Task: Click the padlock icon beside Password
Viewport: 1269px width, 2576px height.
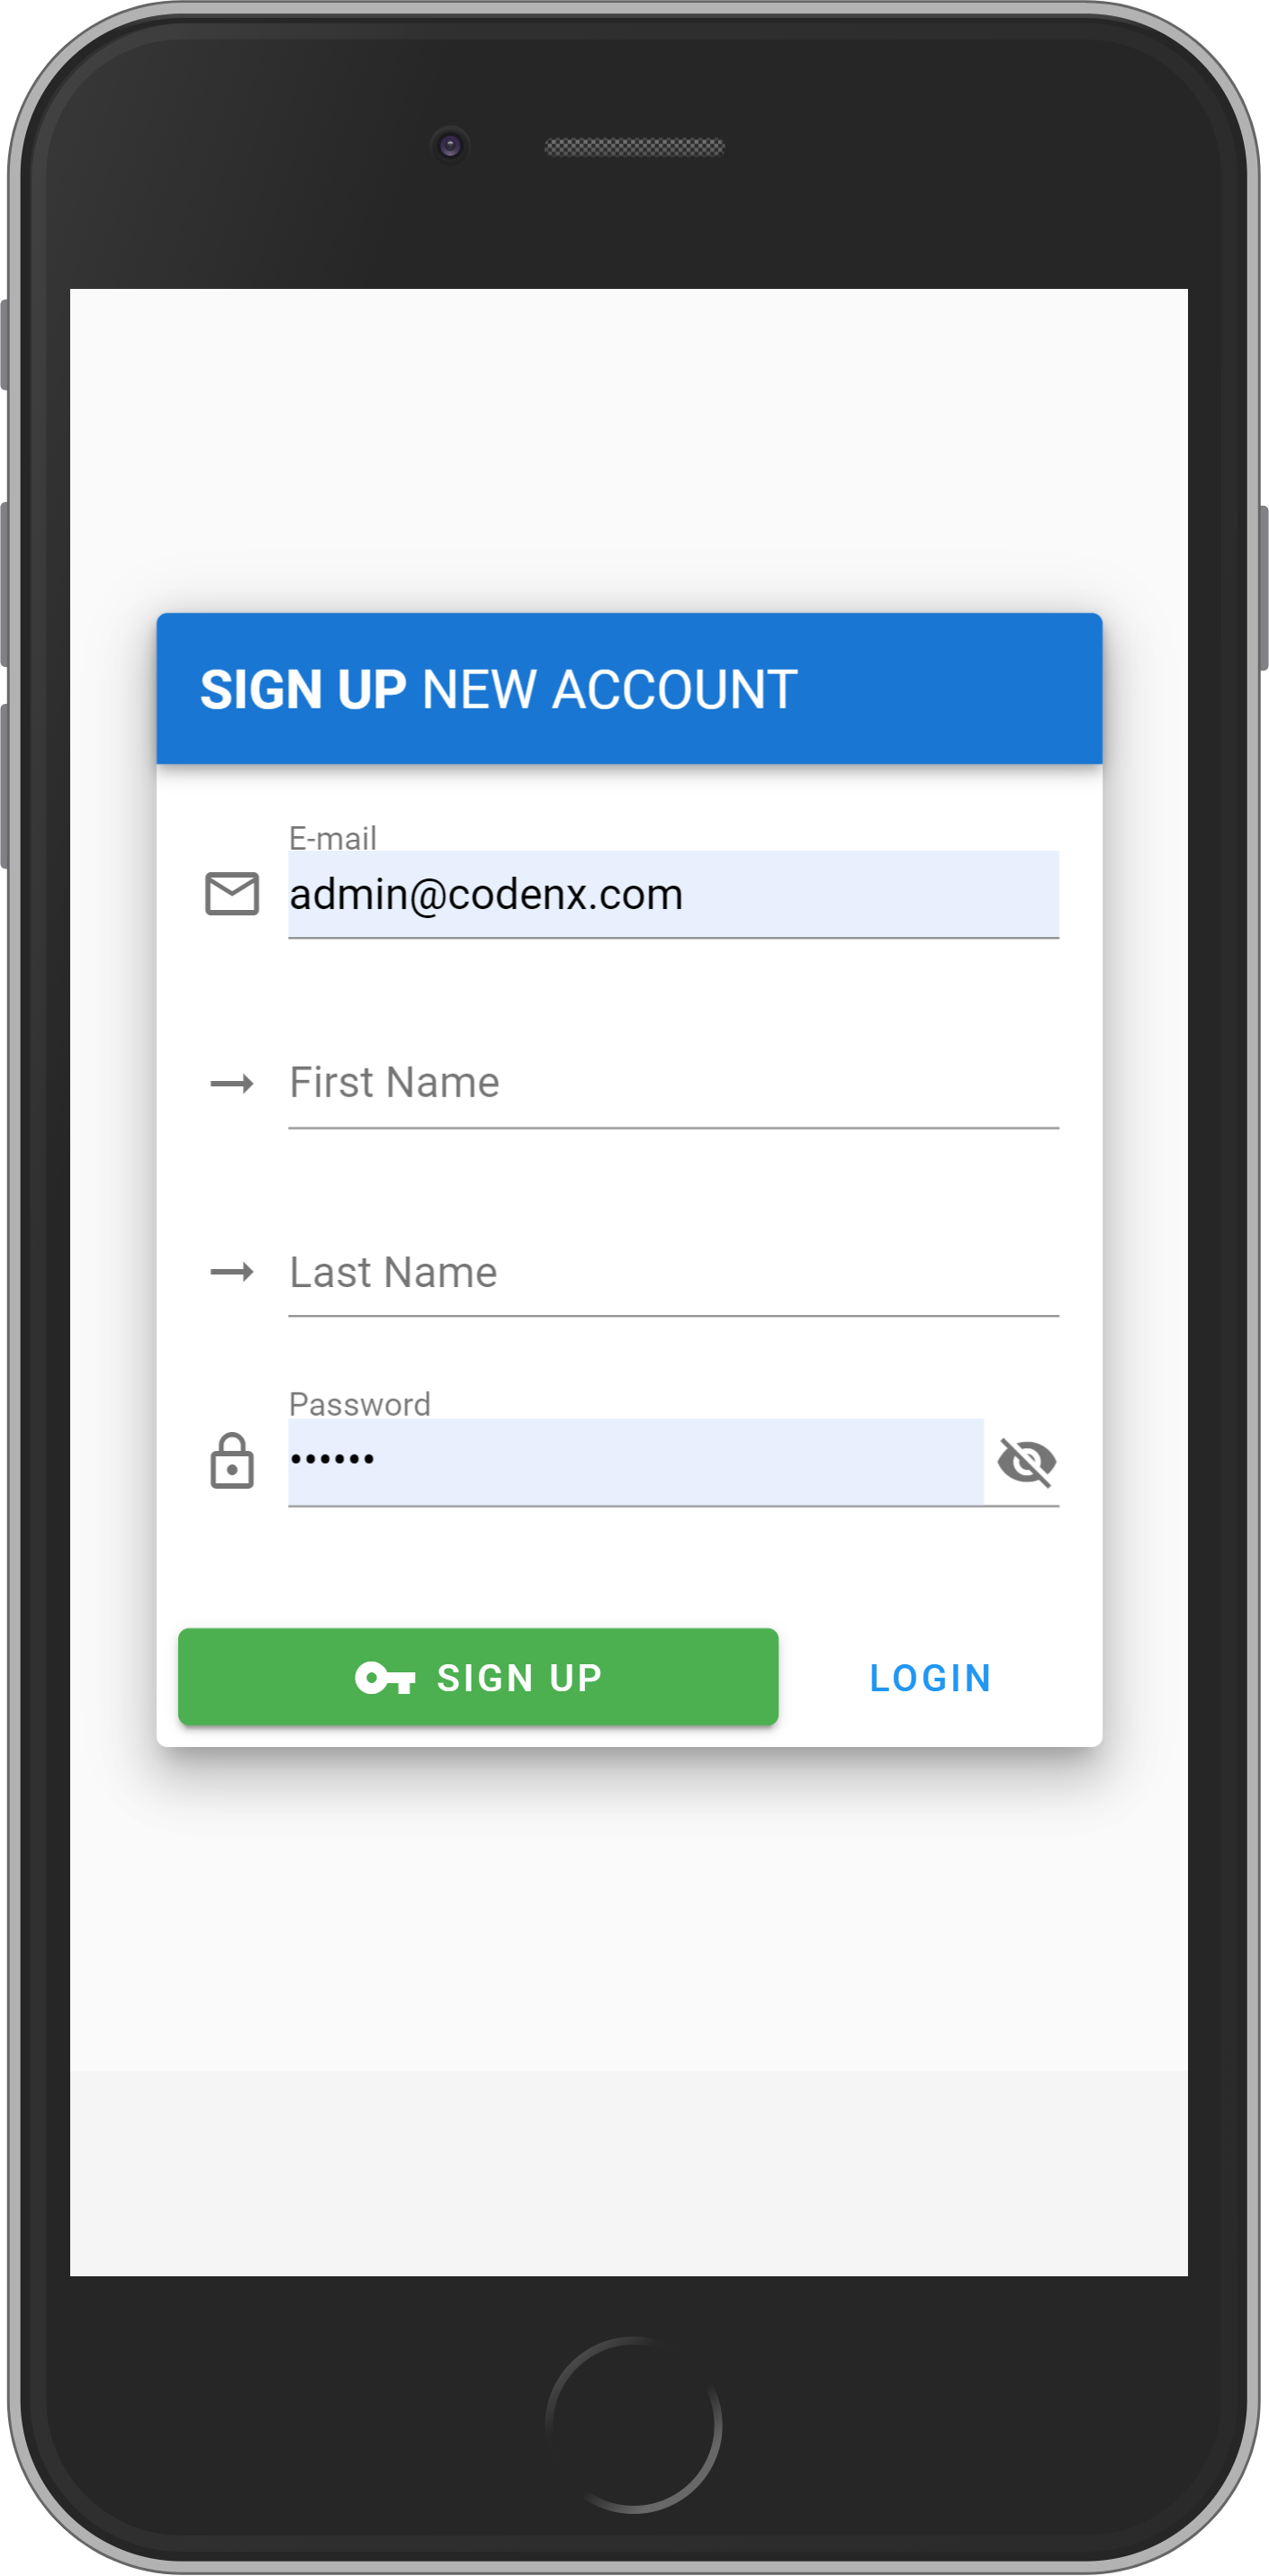Action: 232,1461
